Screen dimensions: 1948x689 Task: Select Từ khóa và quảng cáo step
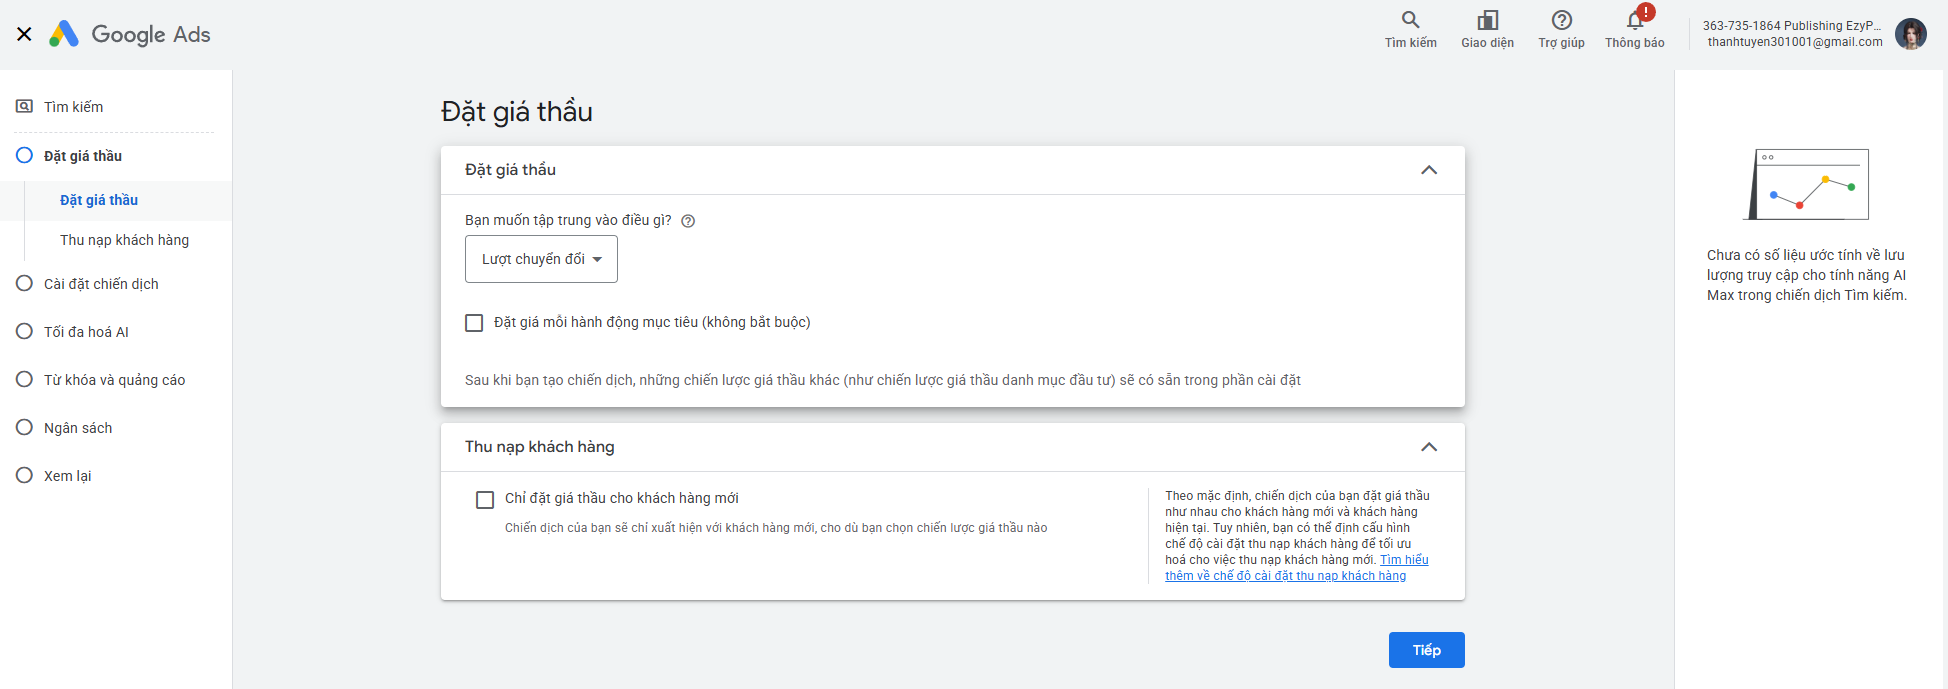pyautogui.click(x=116, y=379)
